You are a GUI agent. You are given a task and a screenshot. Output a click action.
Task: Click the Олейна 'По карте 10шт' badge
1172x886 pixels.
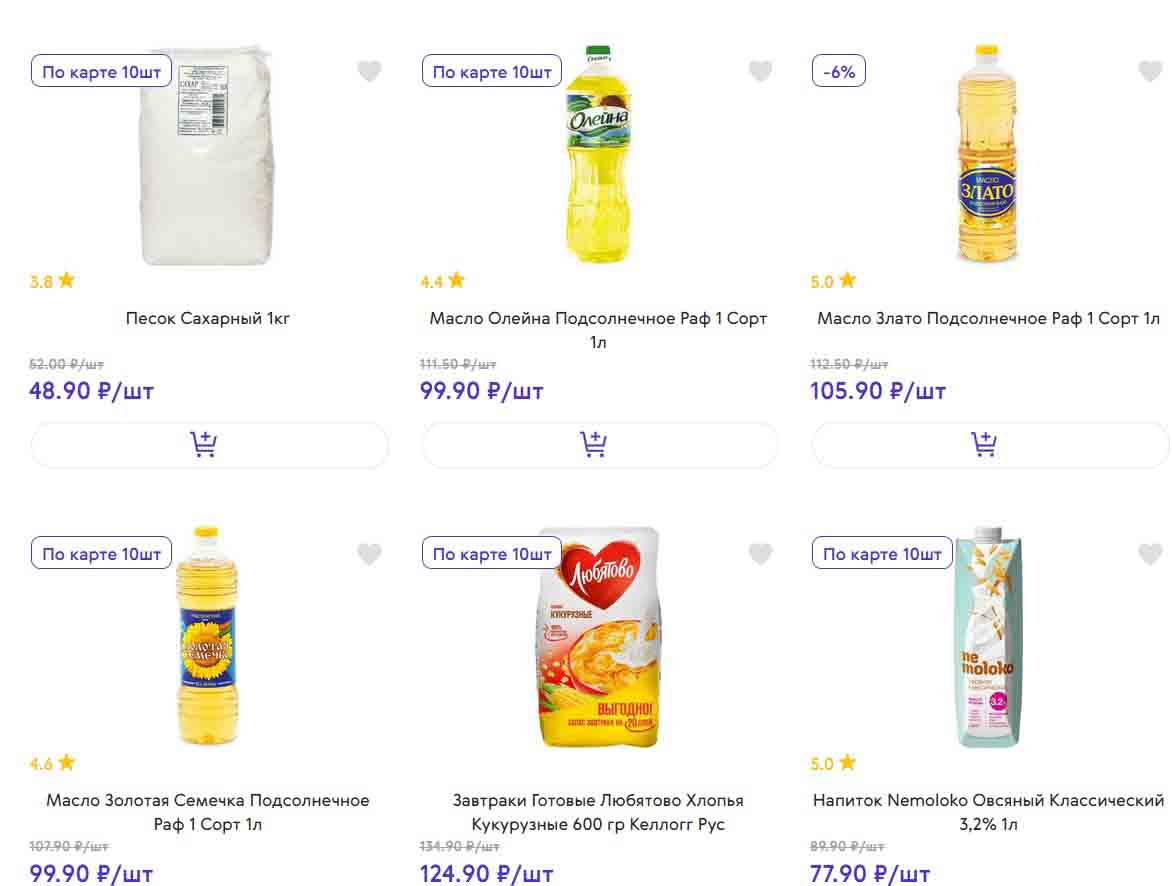492,72
